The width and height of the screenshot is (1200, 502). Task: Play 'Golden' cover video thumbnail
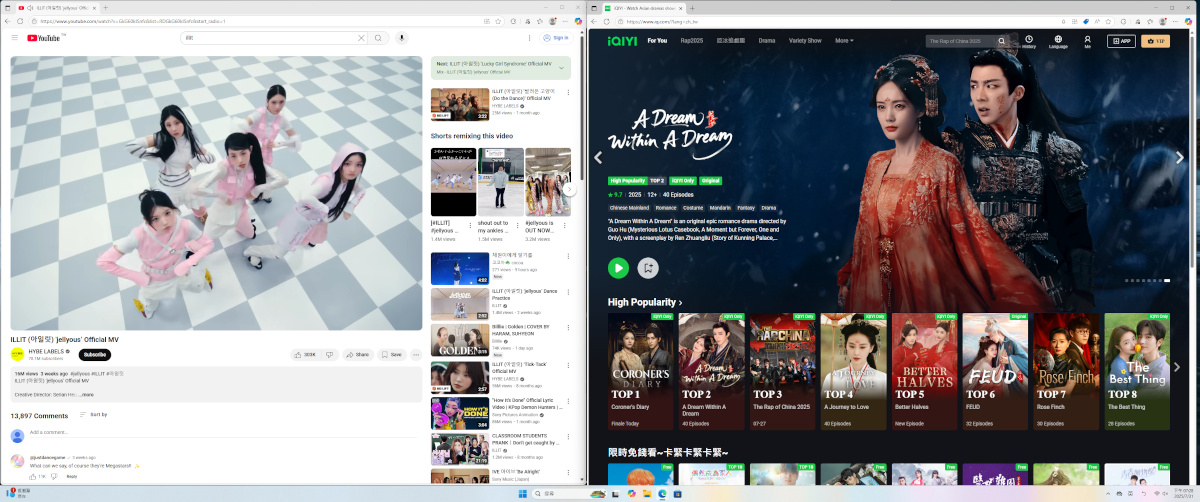(x=460, y=340)
